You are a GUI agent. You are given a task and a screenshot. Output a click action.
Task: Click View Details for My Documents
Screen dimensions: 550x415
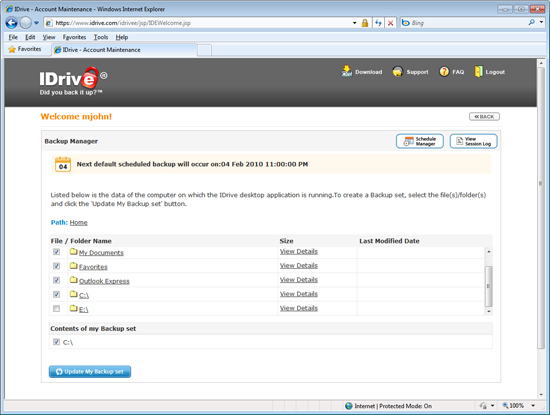299,252
